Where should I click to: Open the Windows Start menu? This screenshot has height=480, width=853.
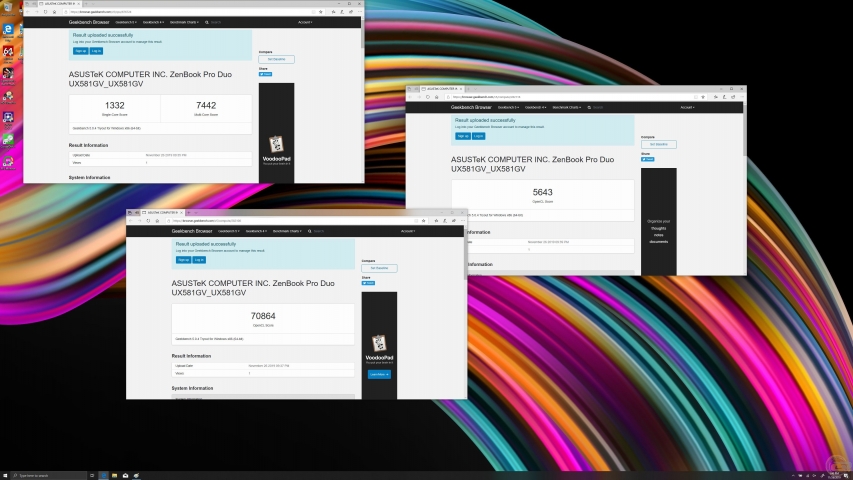[x=4, y=475]
